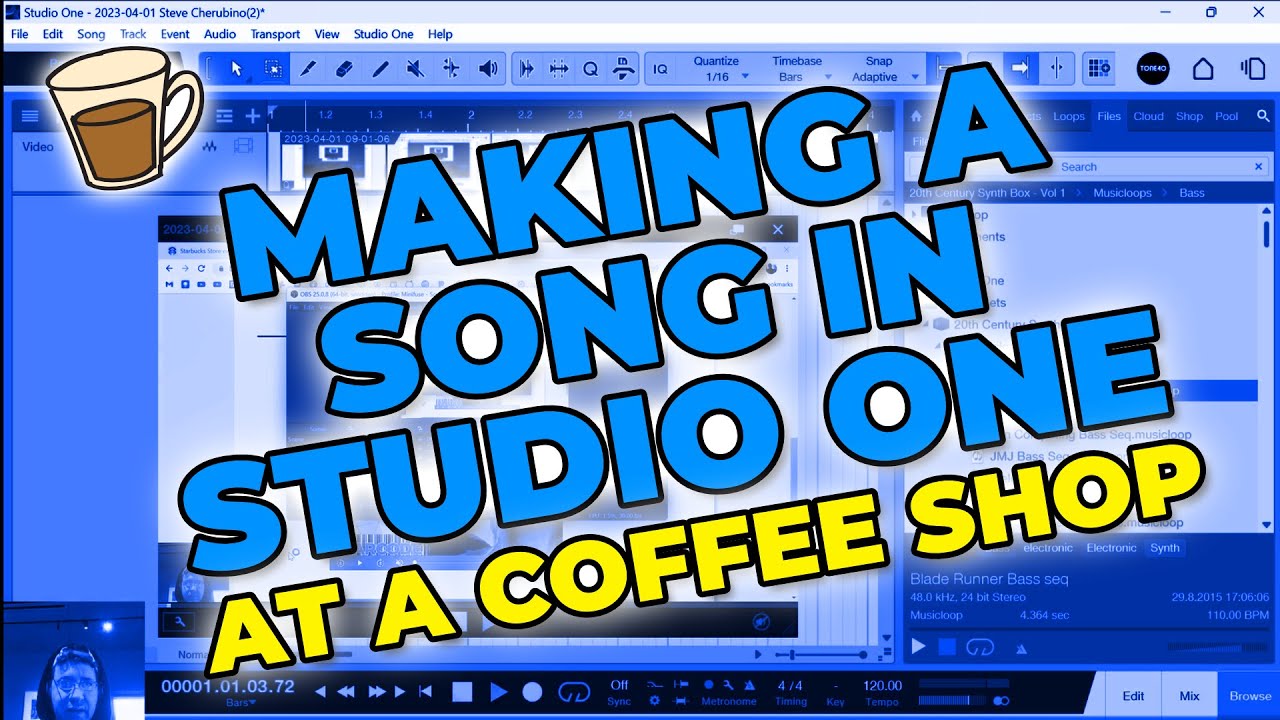Image resolution: width=1280 pixels, height=720 pixels.
Task: Click the transport rewind double-arrow
Action: coord(346,691)
